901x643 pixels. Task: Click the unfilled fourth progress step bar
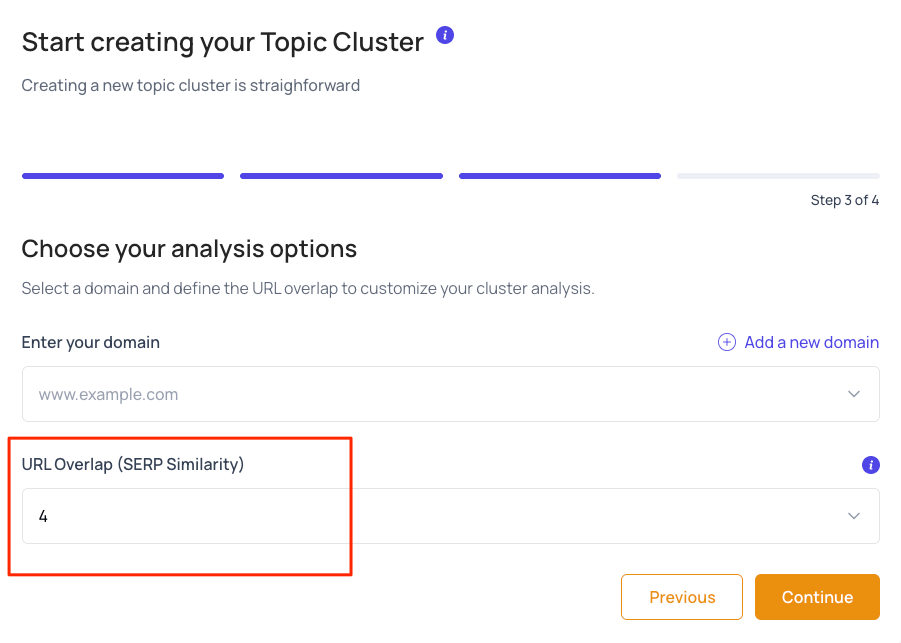click(778, 176)
